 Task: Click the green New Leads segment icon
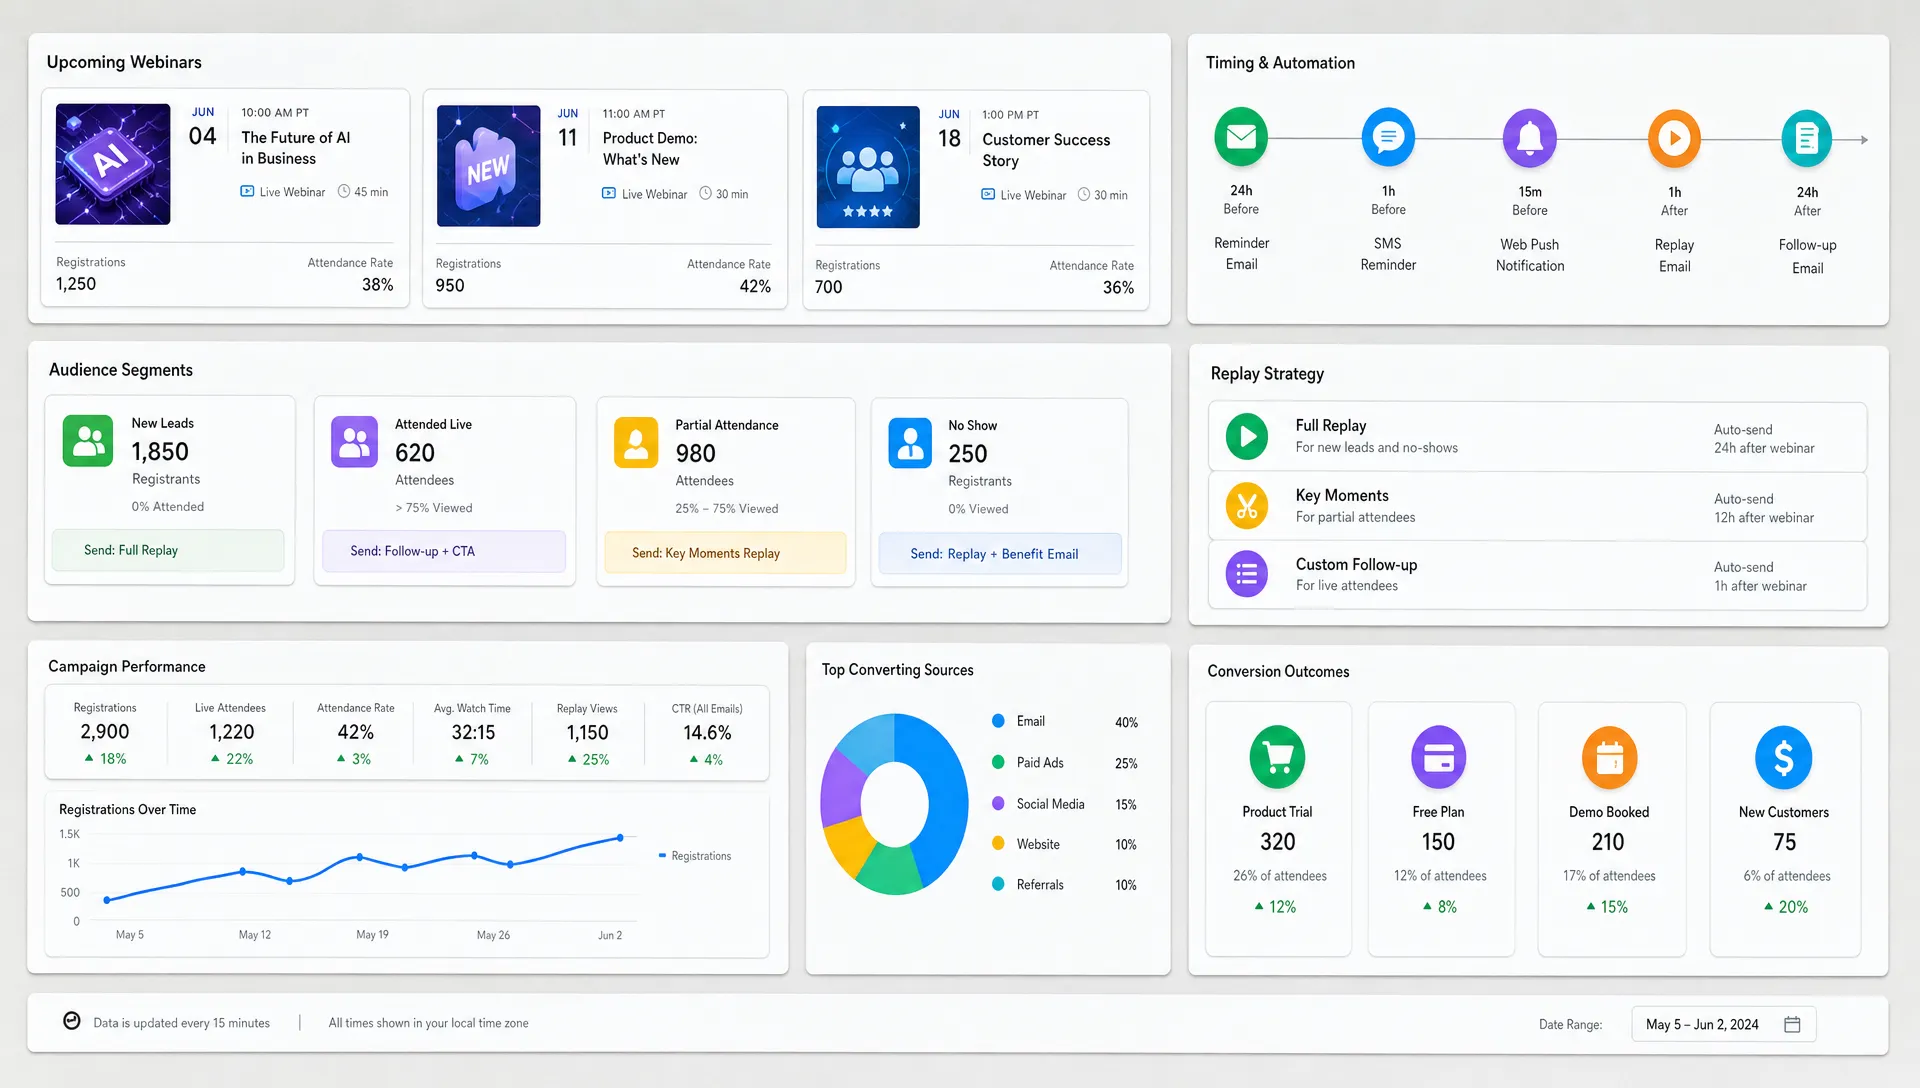(x=88, y=441)
